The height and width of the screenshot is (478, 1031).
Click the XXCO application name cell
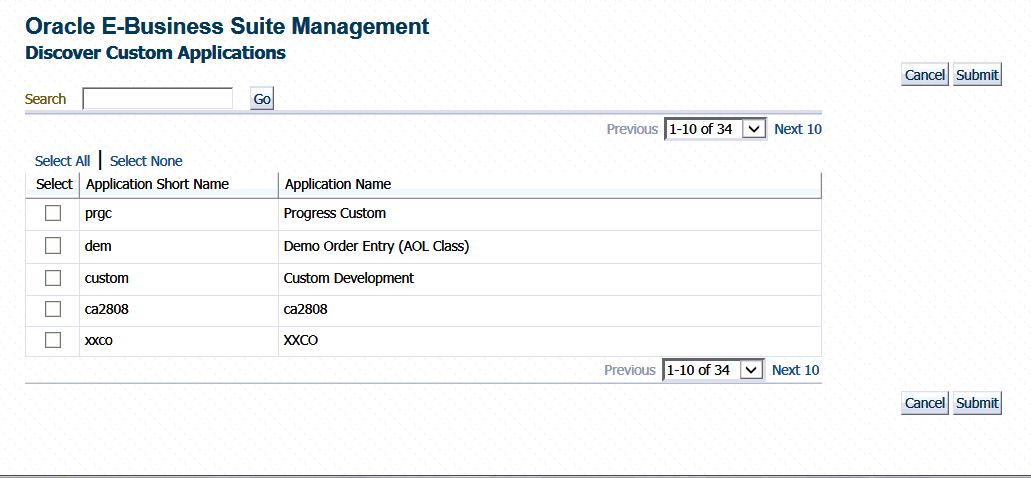(550, 341)
